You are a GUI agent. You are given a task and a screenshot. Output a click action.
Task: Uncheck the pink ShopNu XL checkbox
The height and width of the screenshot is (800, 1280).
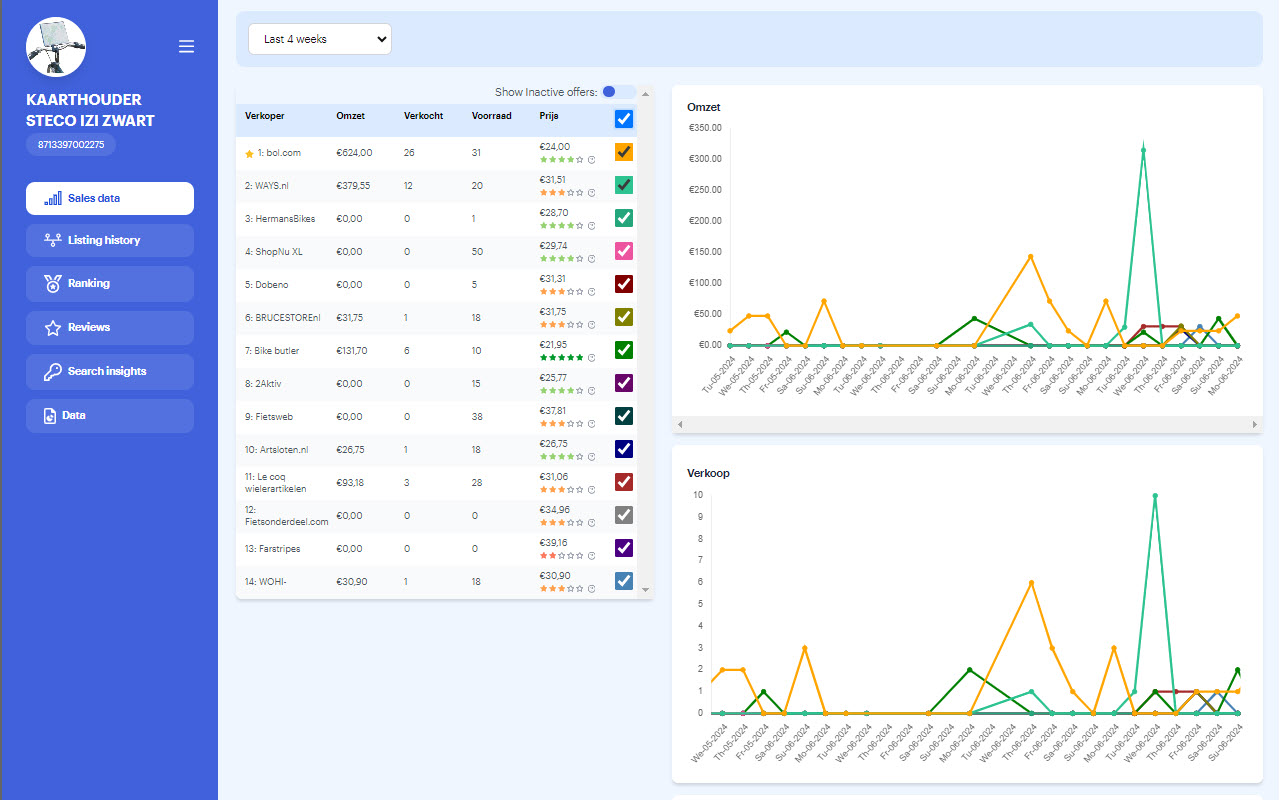[x=624, y=251]
